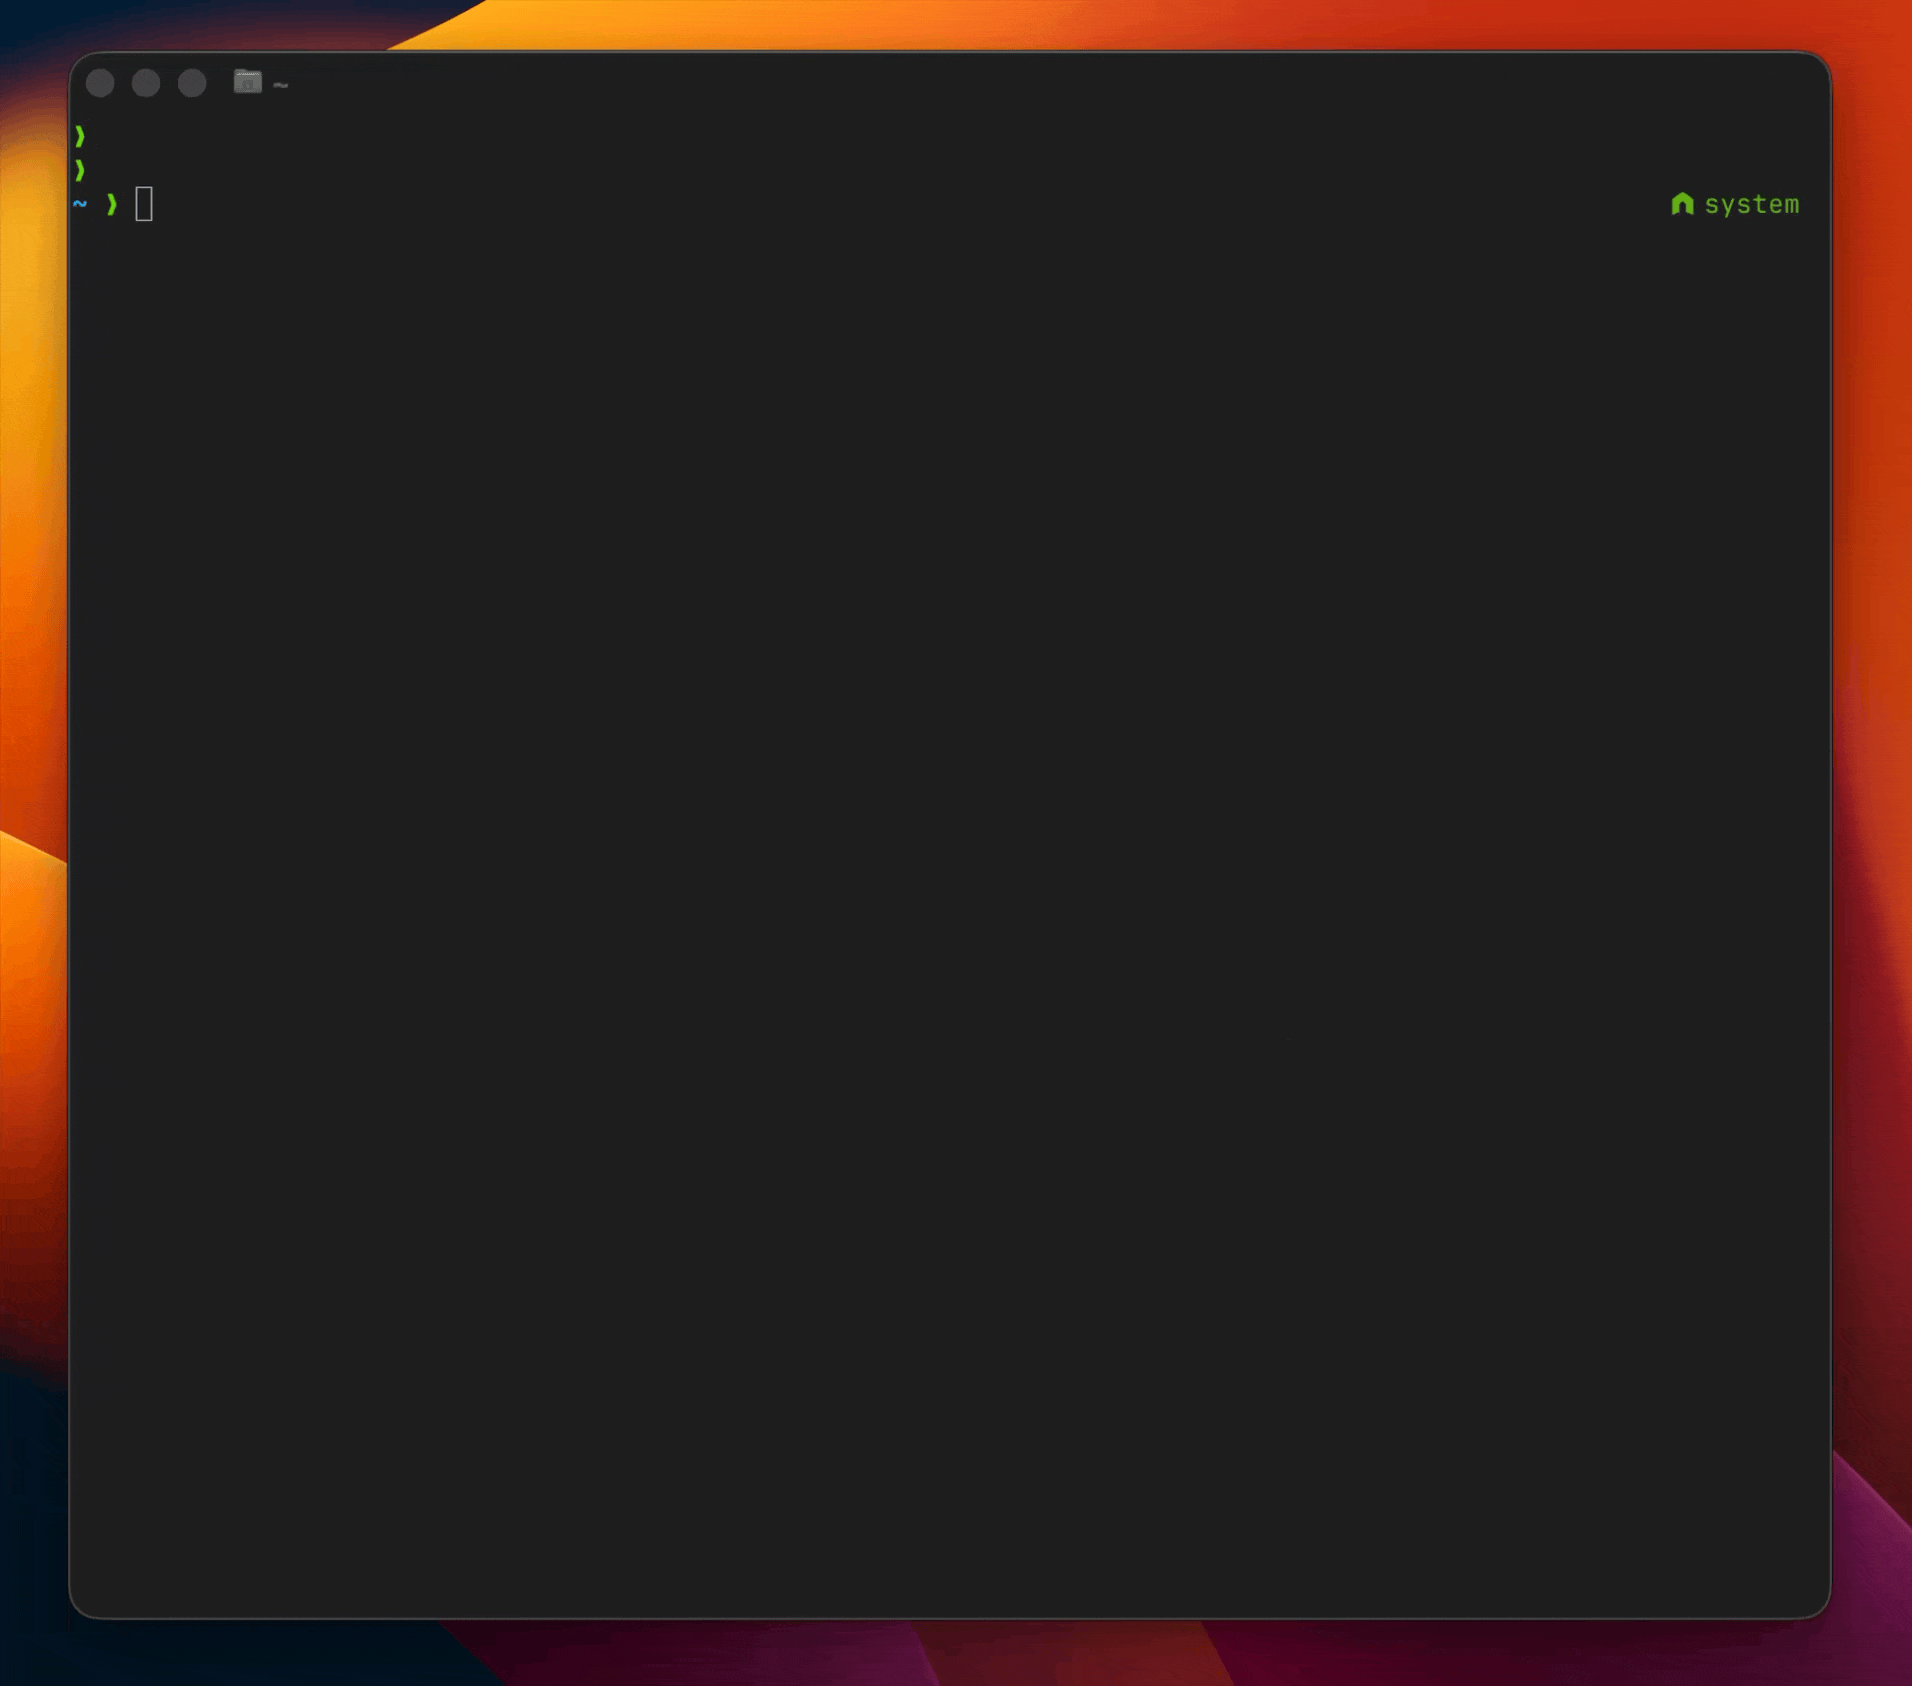Click the second green prompt chevron
1912x1686 pixels.
(x=80, y=170)
